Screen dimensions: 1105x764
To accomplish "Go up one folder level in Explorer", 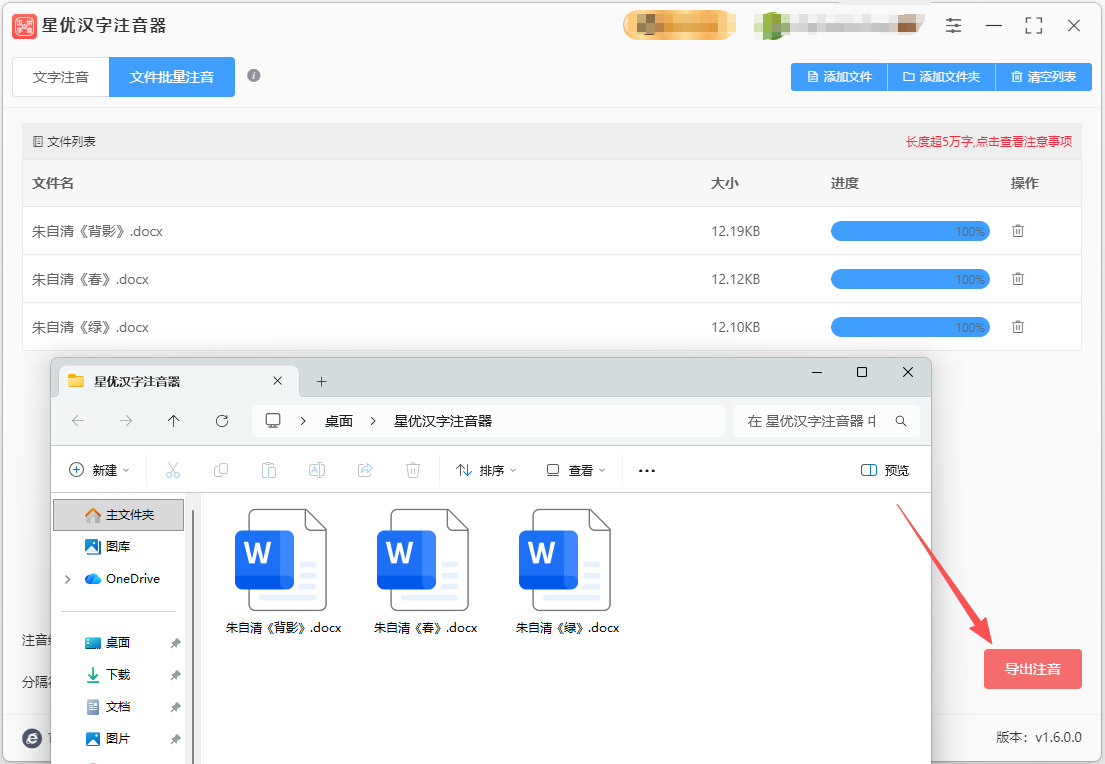I will pos(173,421).
